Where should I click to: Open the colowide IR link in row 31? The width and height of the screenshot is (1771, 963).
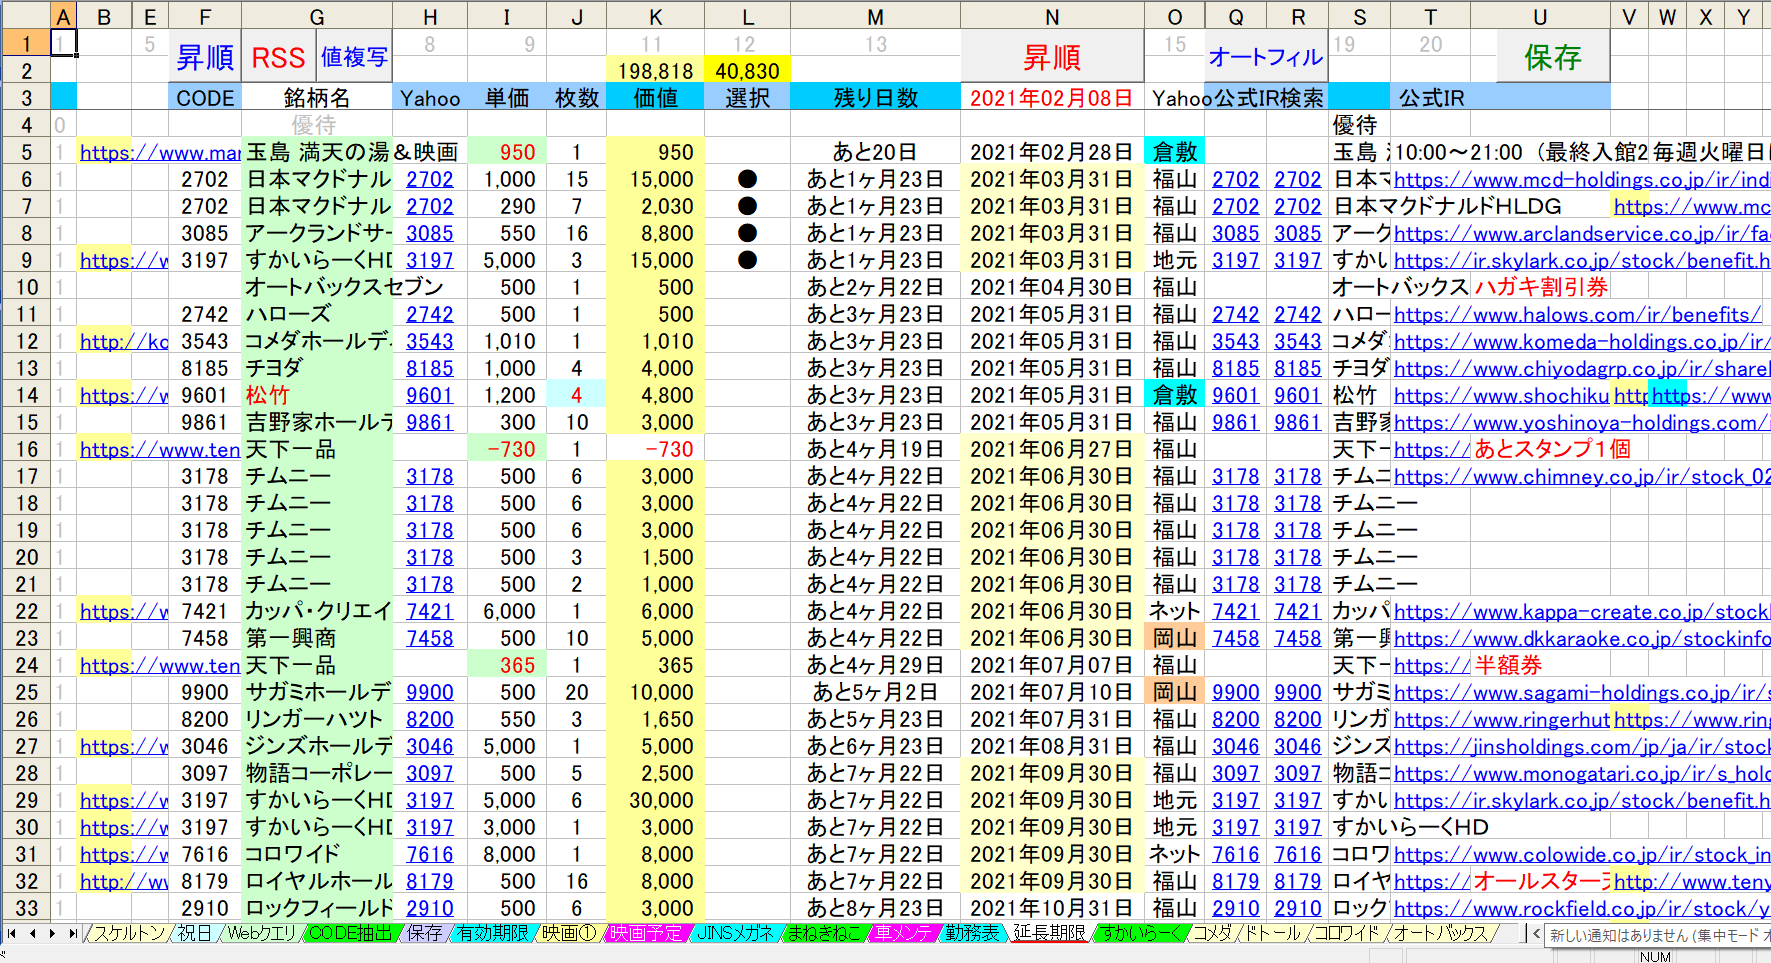tap(1581, 854)
